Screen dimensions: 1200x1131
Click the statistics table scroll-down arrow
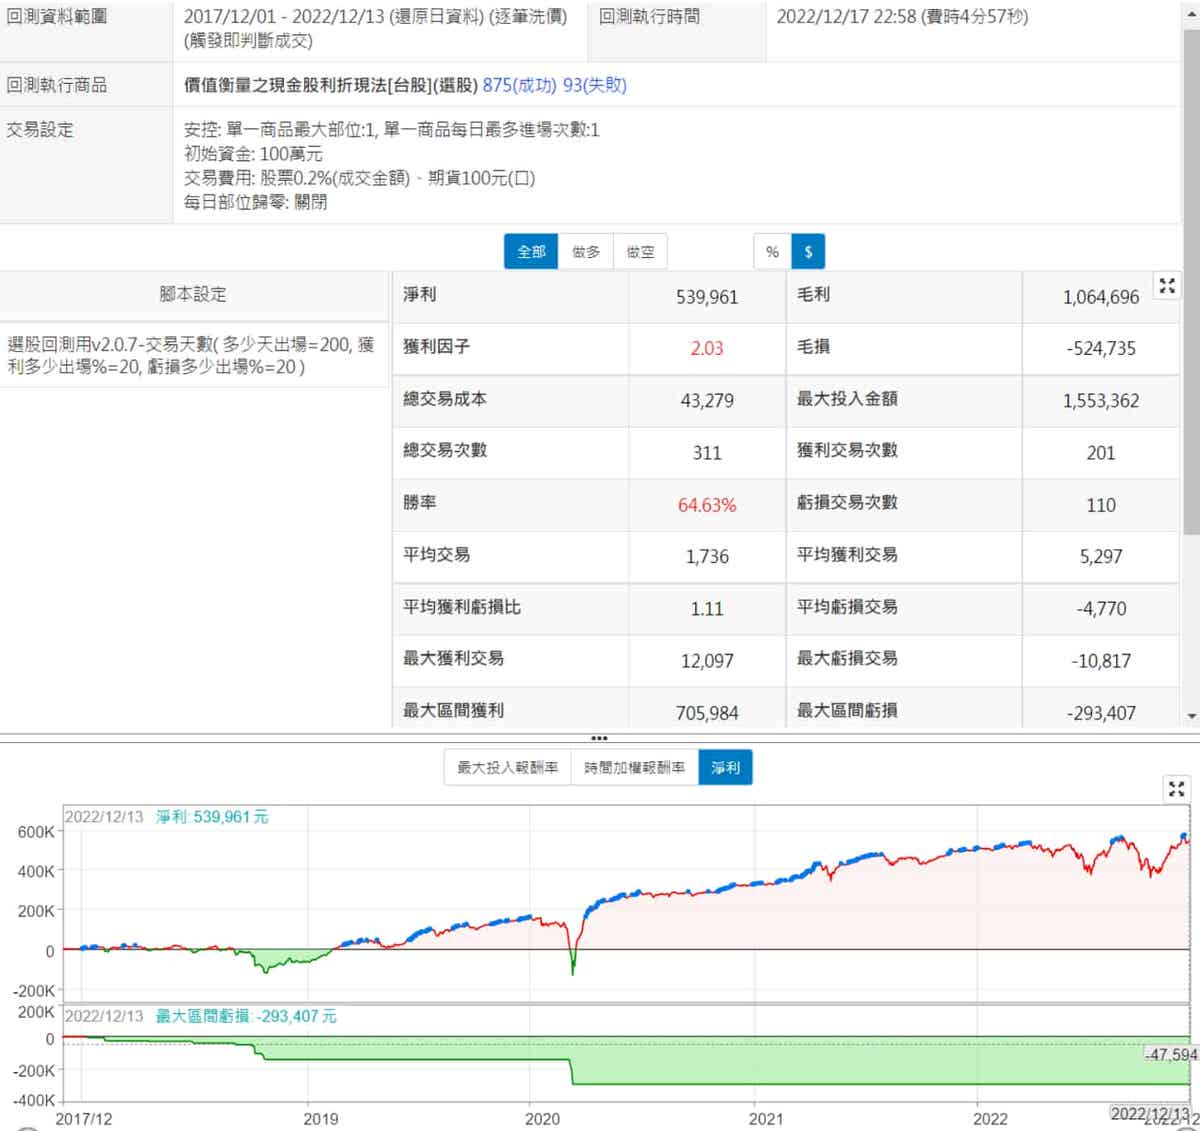[x=1190, y=716]
